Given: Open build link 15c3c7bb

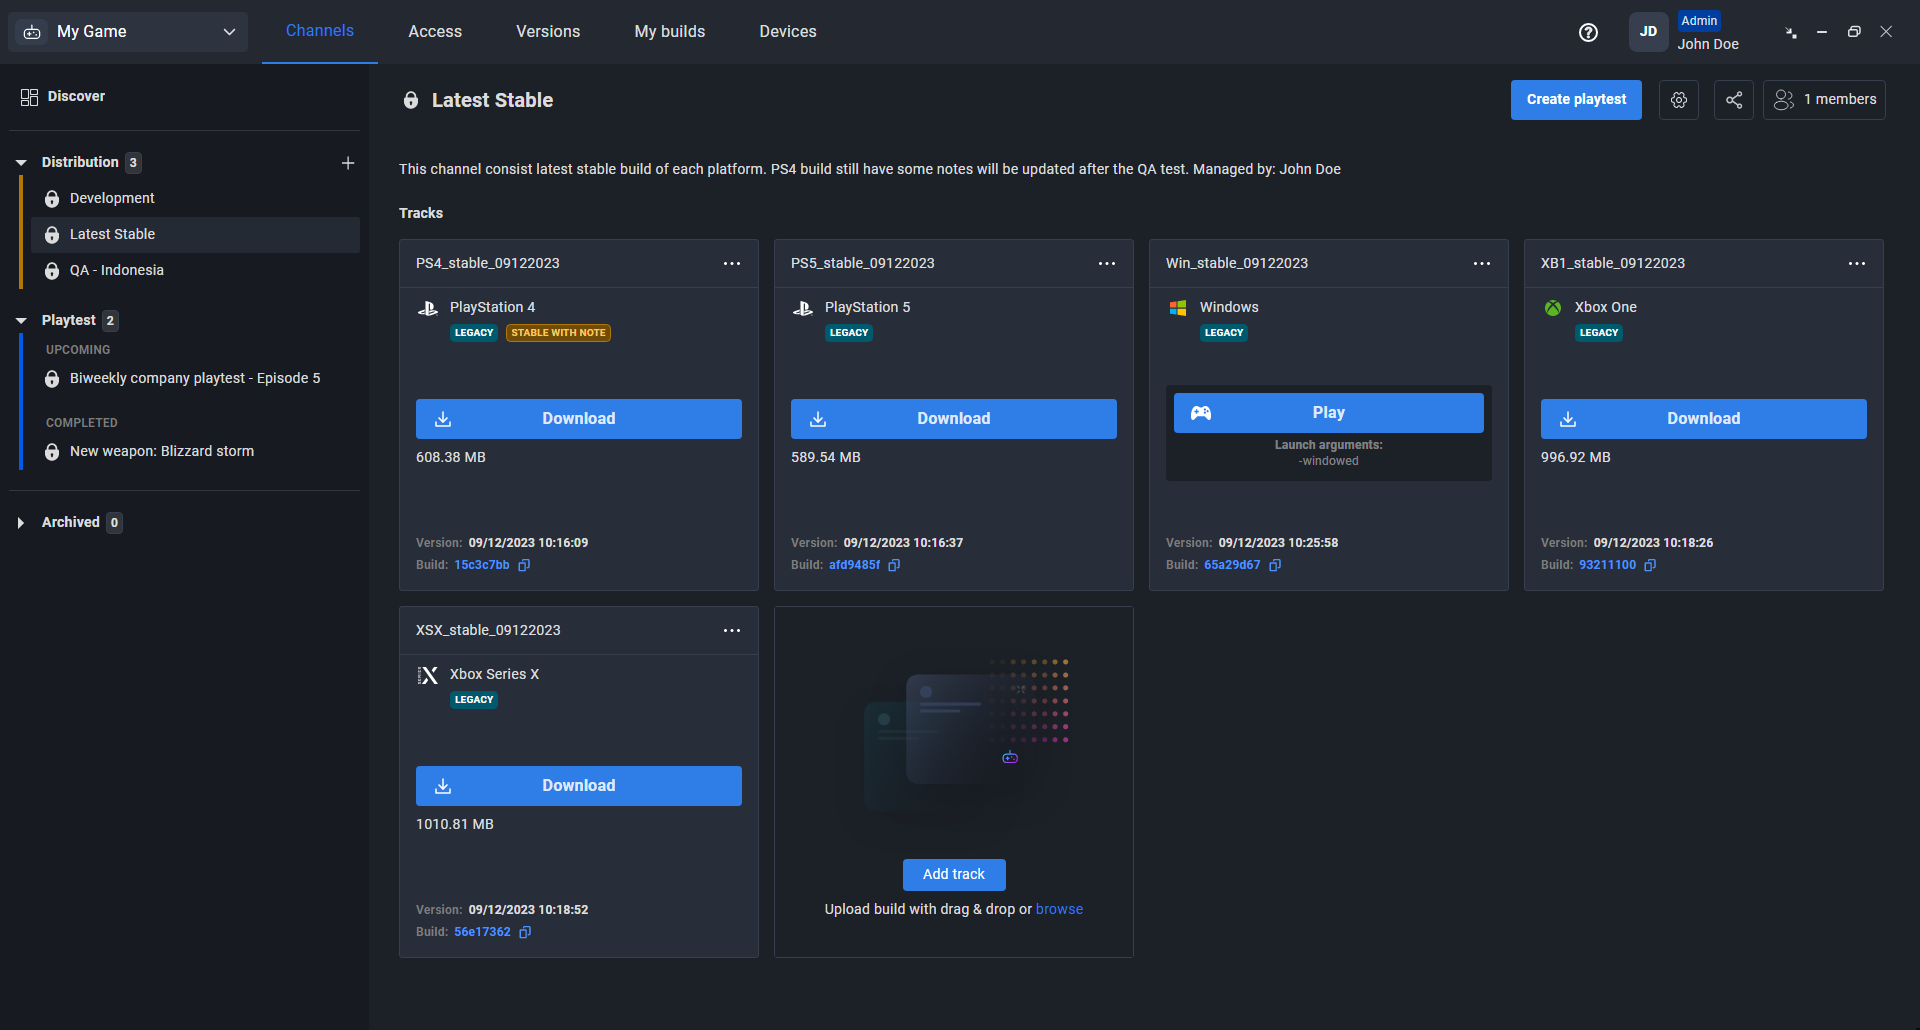Looking at the screenshot, I should click(x=482, y=565).
